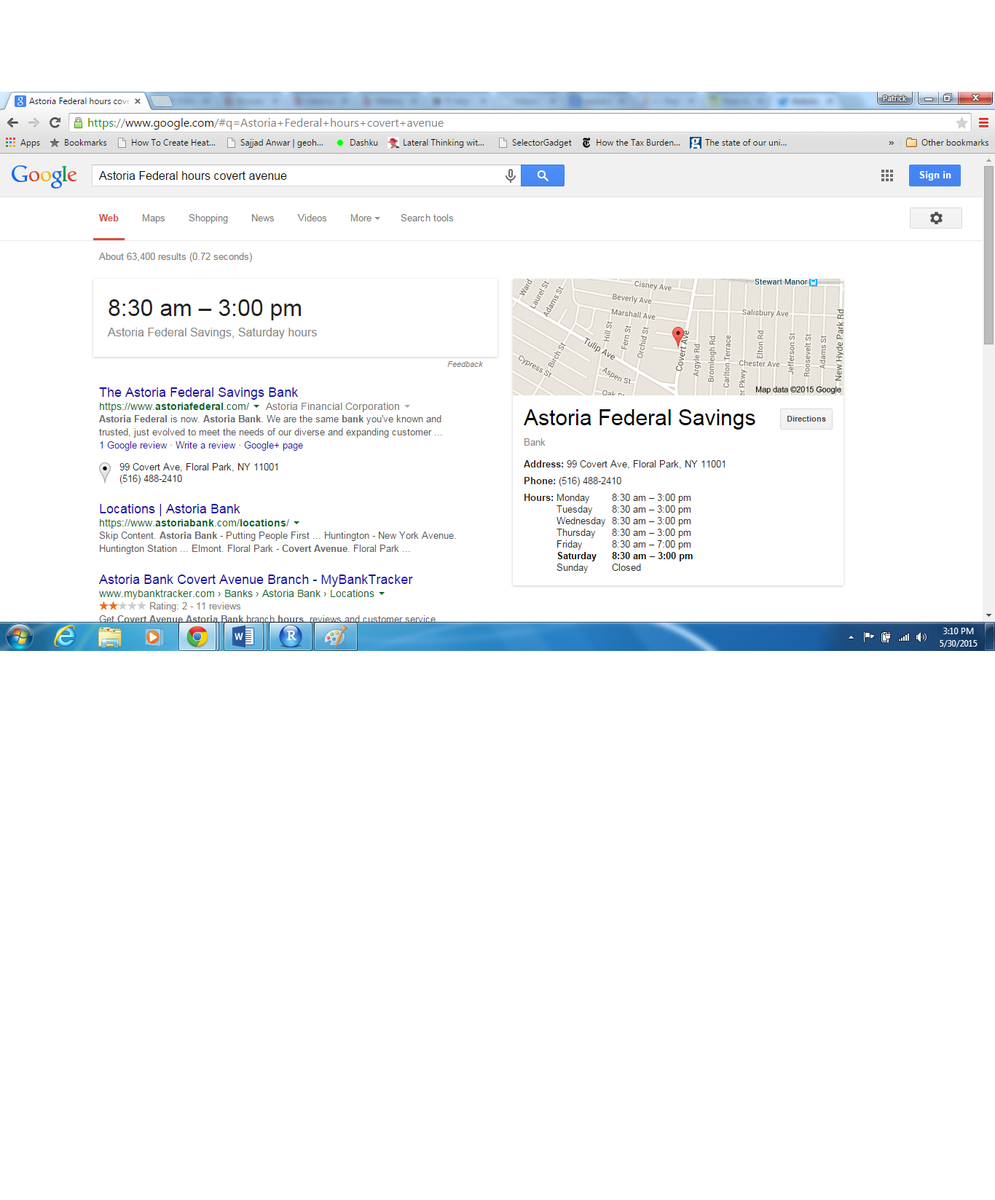
Task: Click the Write a review link
Action: tap(205, 446)
